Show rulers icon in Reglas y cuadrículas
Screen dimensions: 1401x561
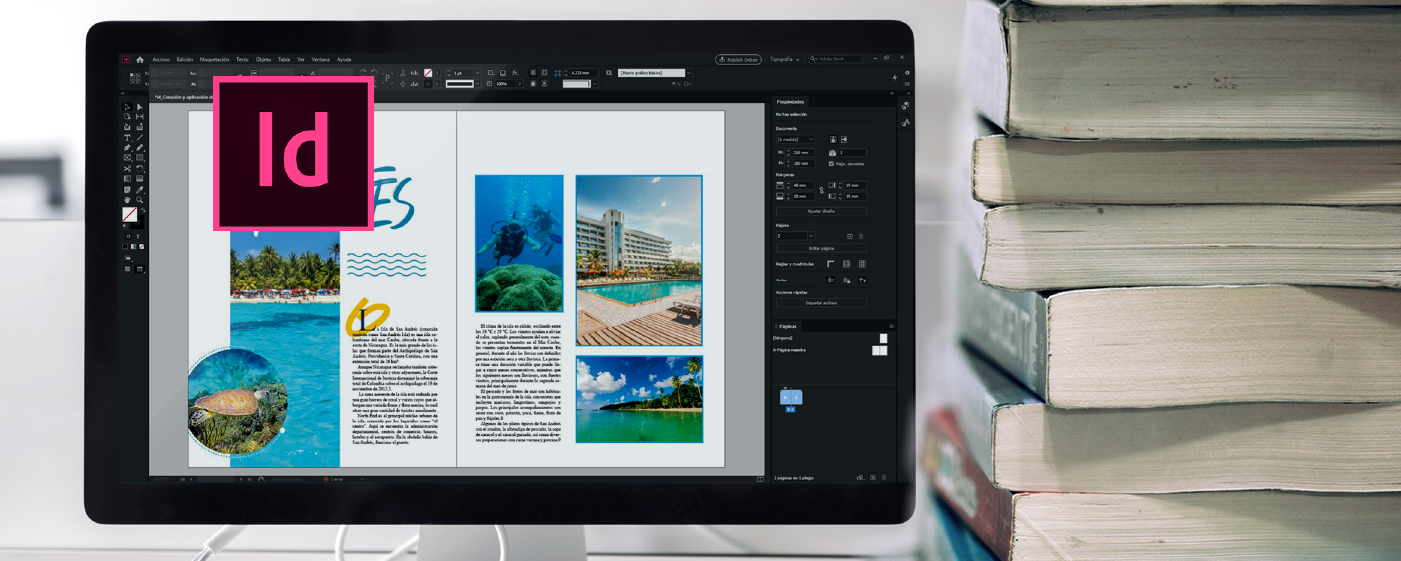pos(830,264)
